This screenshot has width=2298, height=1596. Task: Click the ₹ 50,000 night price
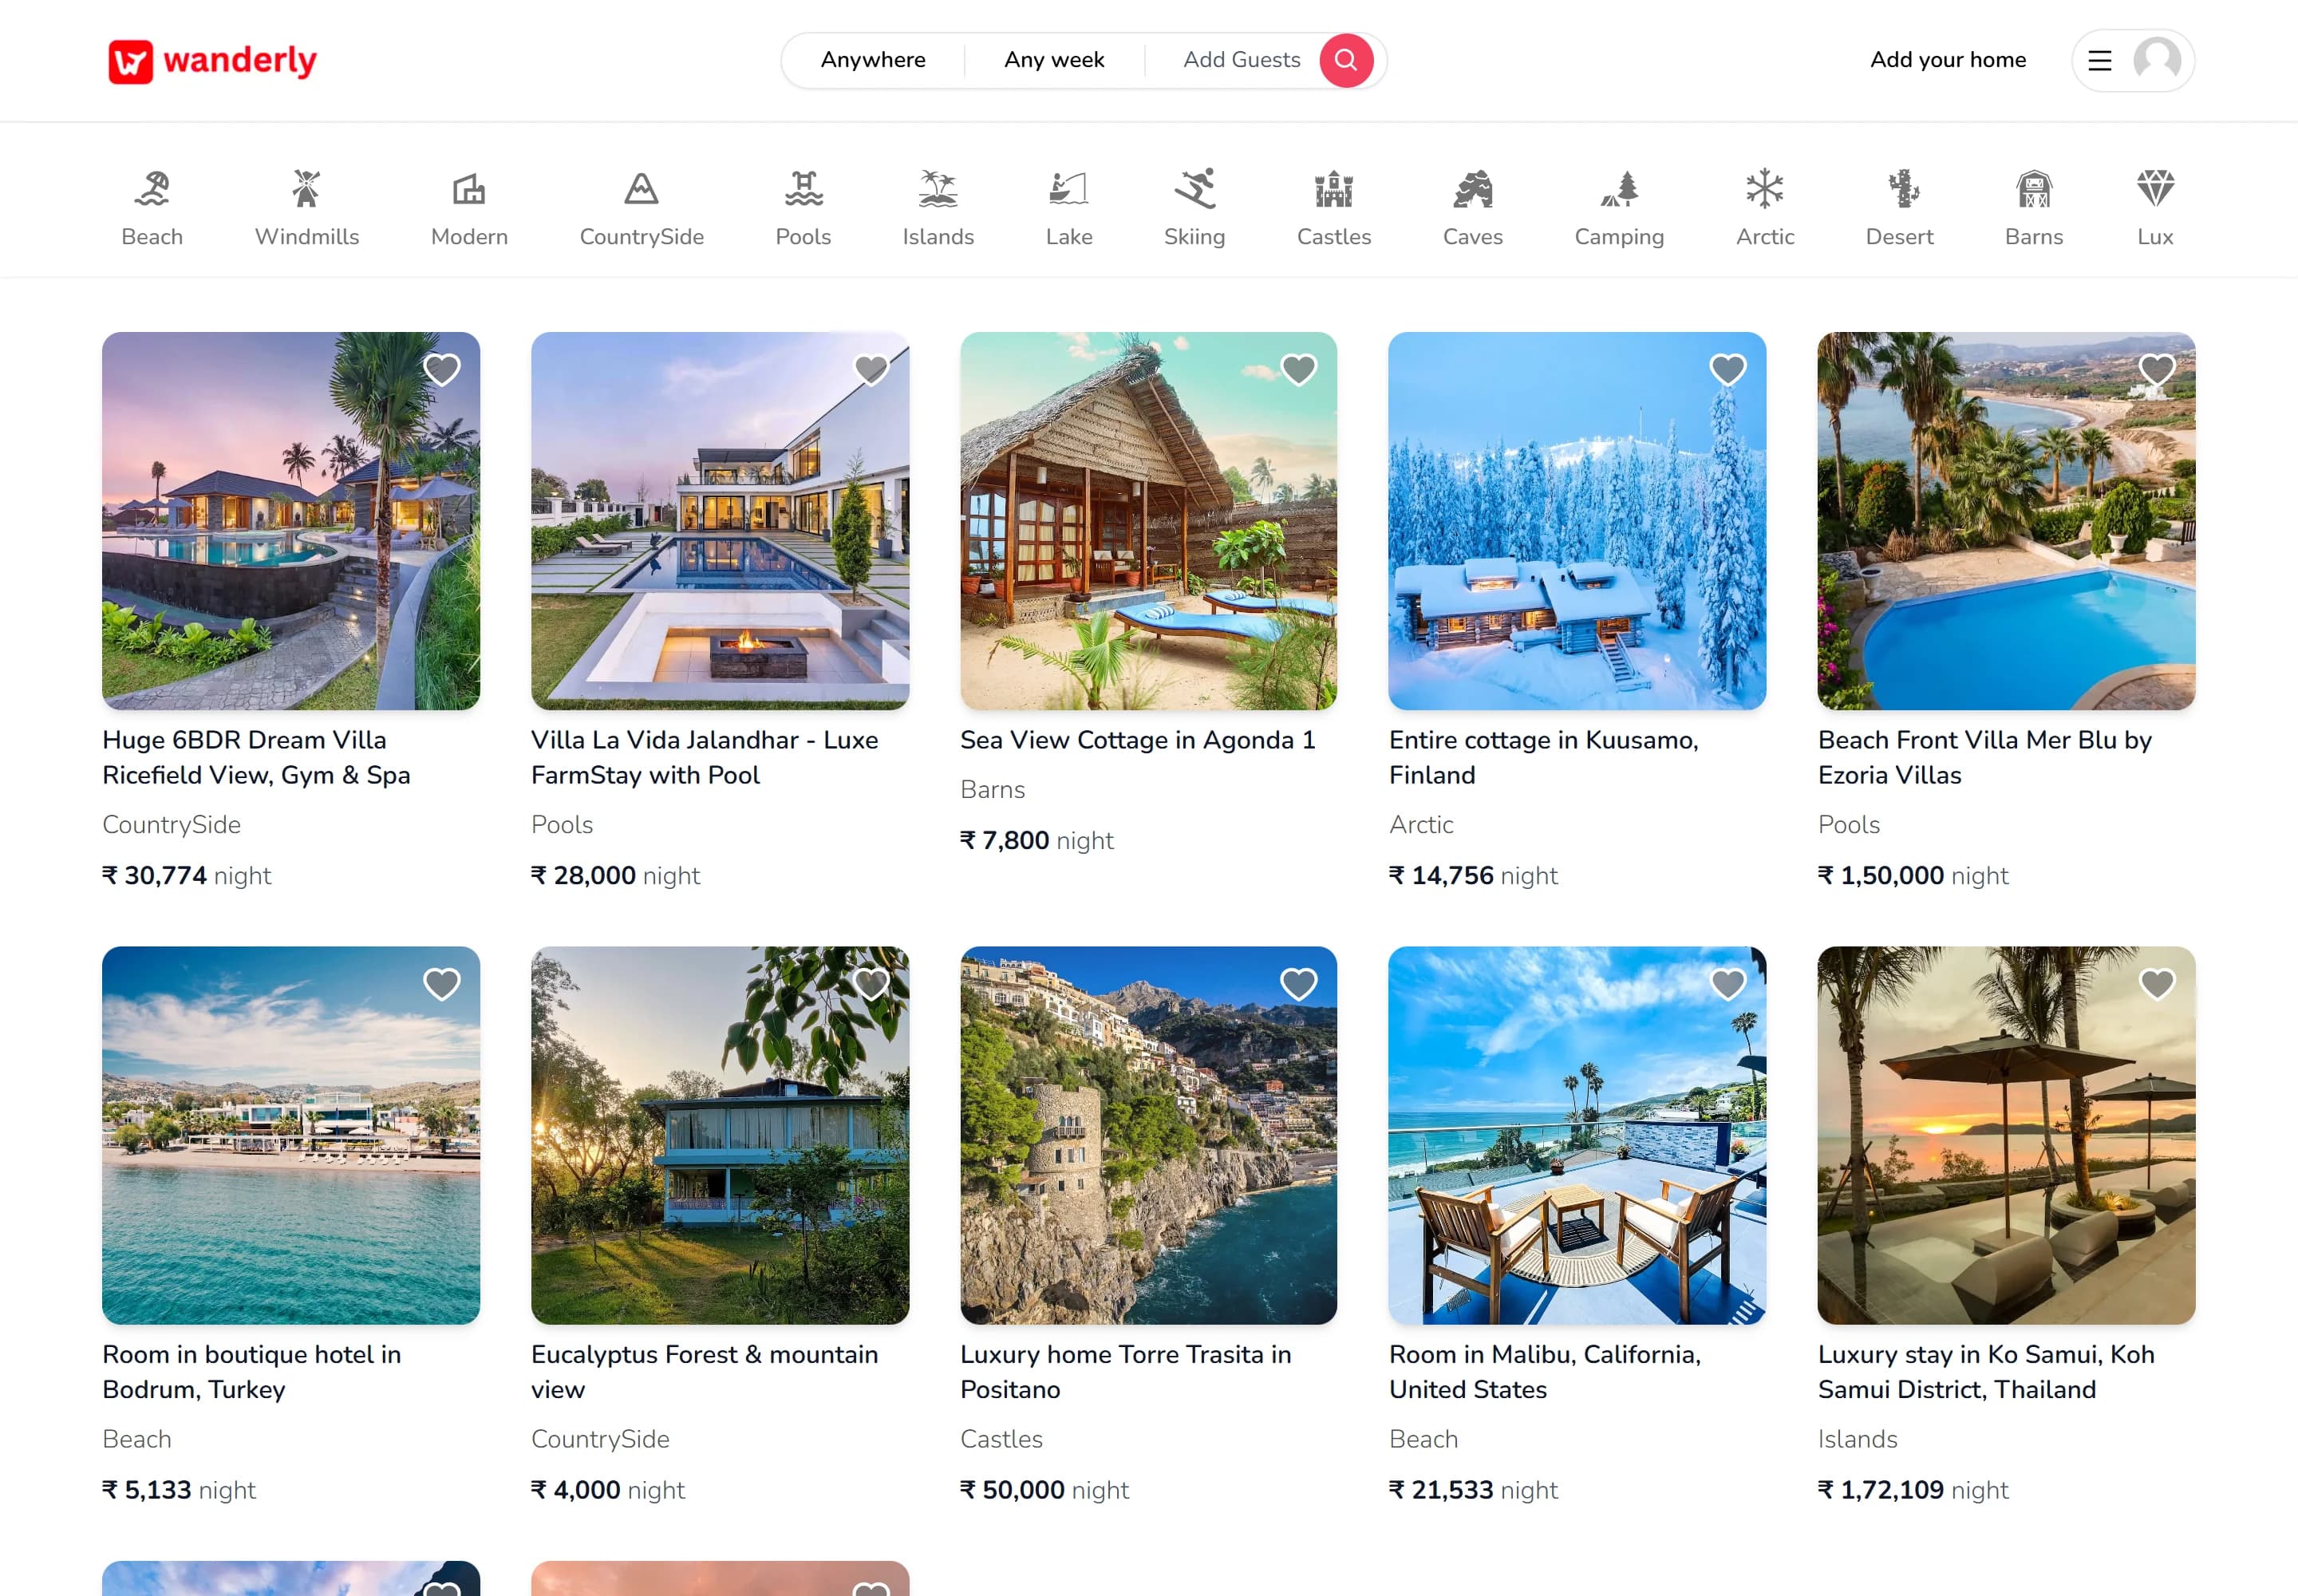coord(1044,1489)
